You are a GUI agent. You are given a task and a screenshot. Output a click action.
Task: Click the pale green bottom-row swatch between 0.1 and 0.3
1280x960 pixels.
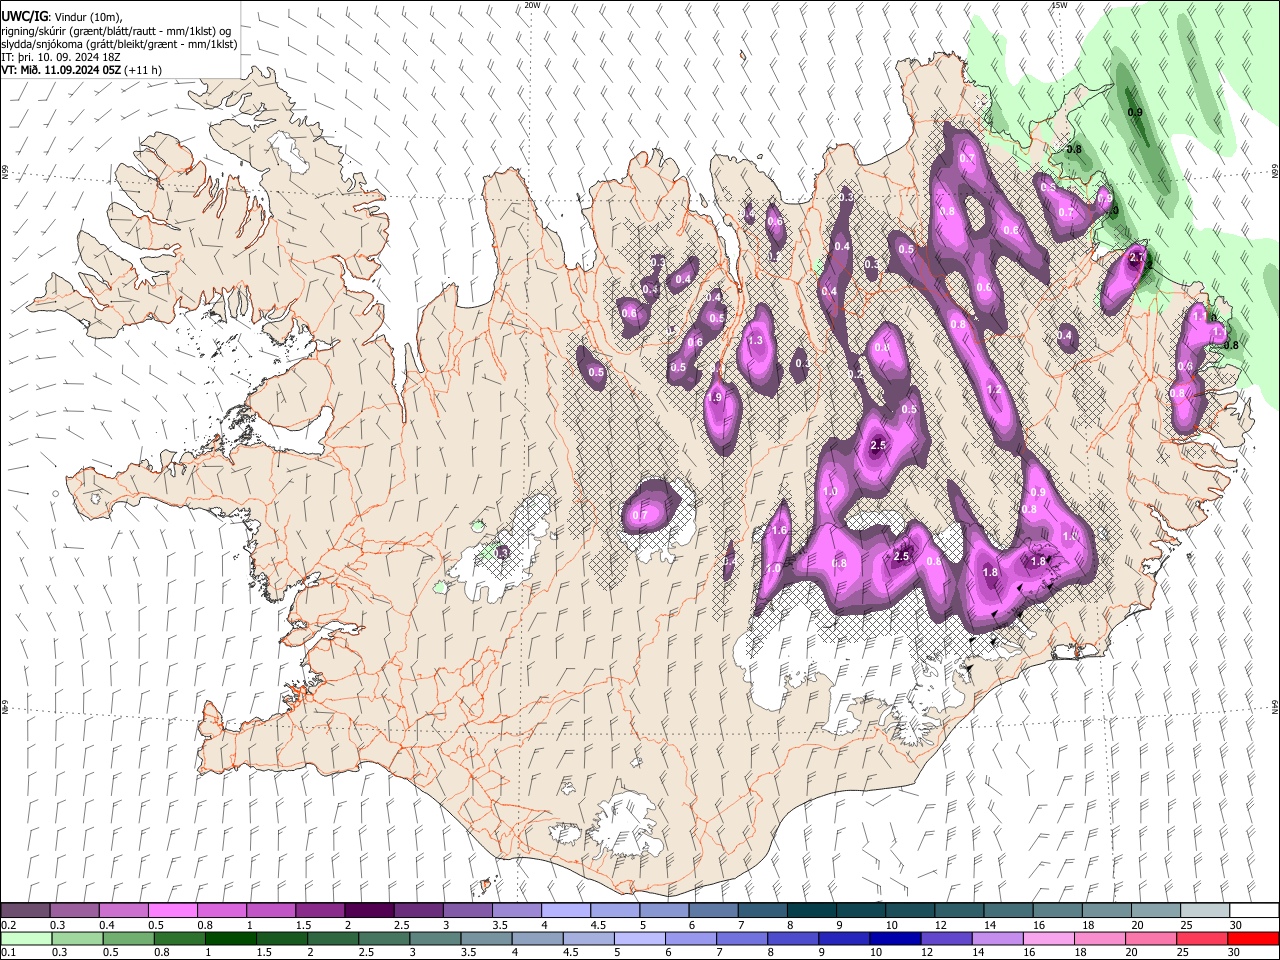coord(25,939)
